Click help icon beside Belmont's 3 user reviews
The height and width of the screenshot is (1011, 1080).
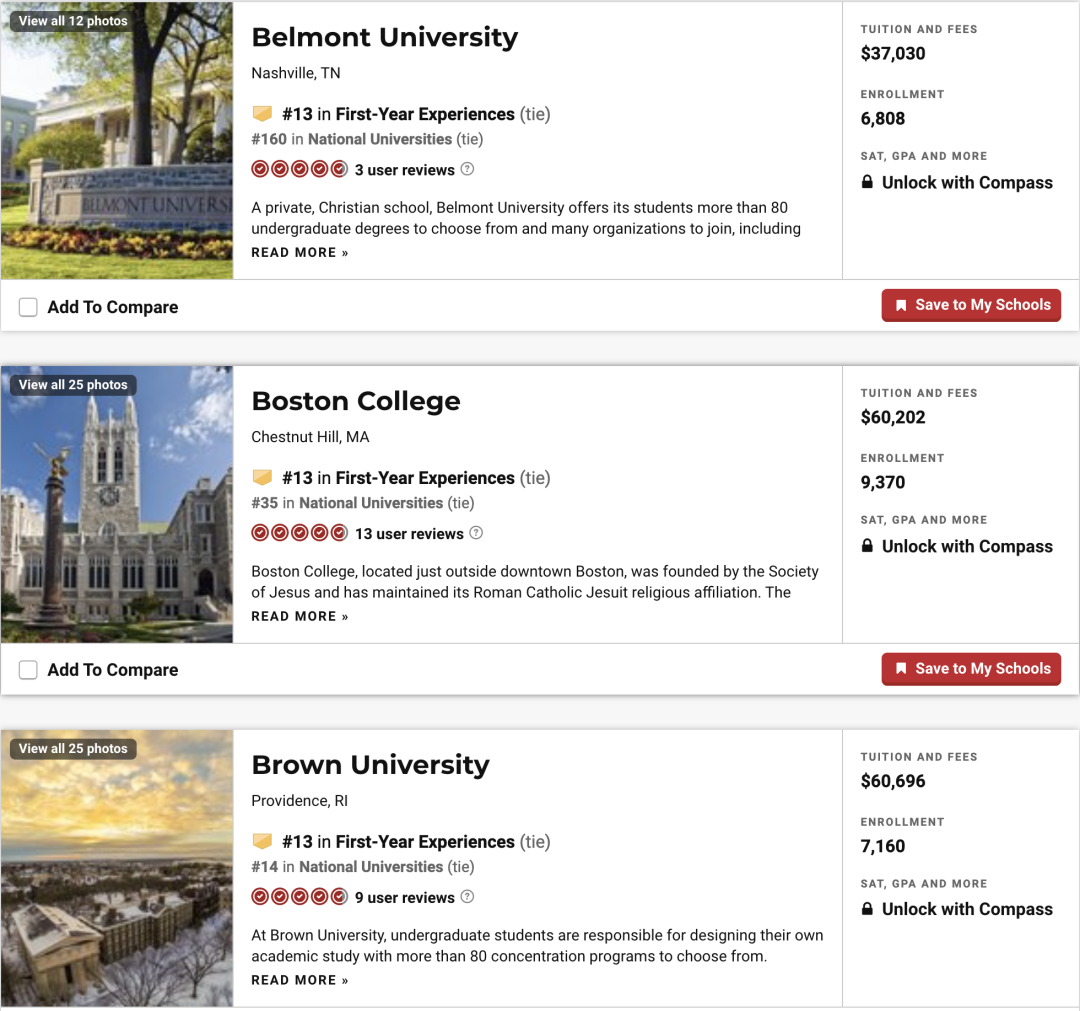467,169
